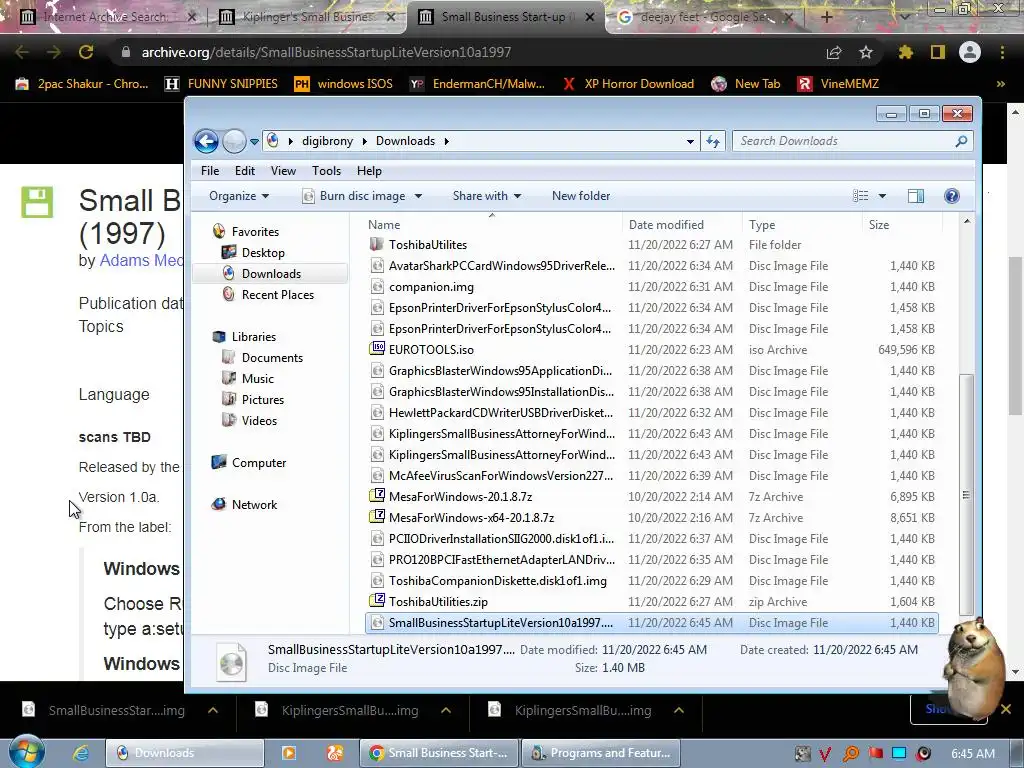
Task: Select Network in the navigation pane
Action: coord(254,505)
